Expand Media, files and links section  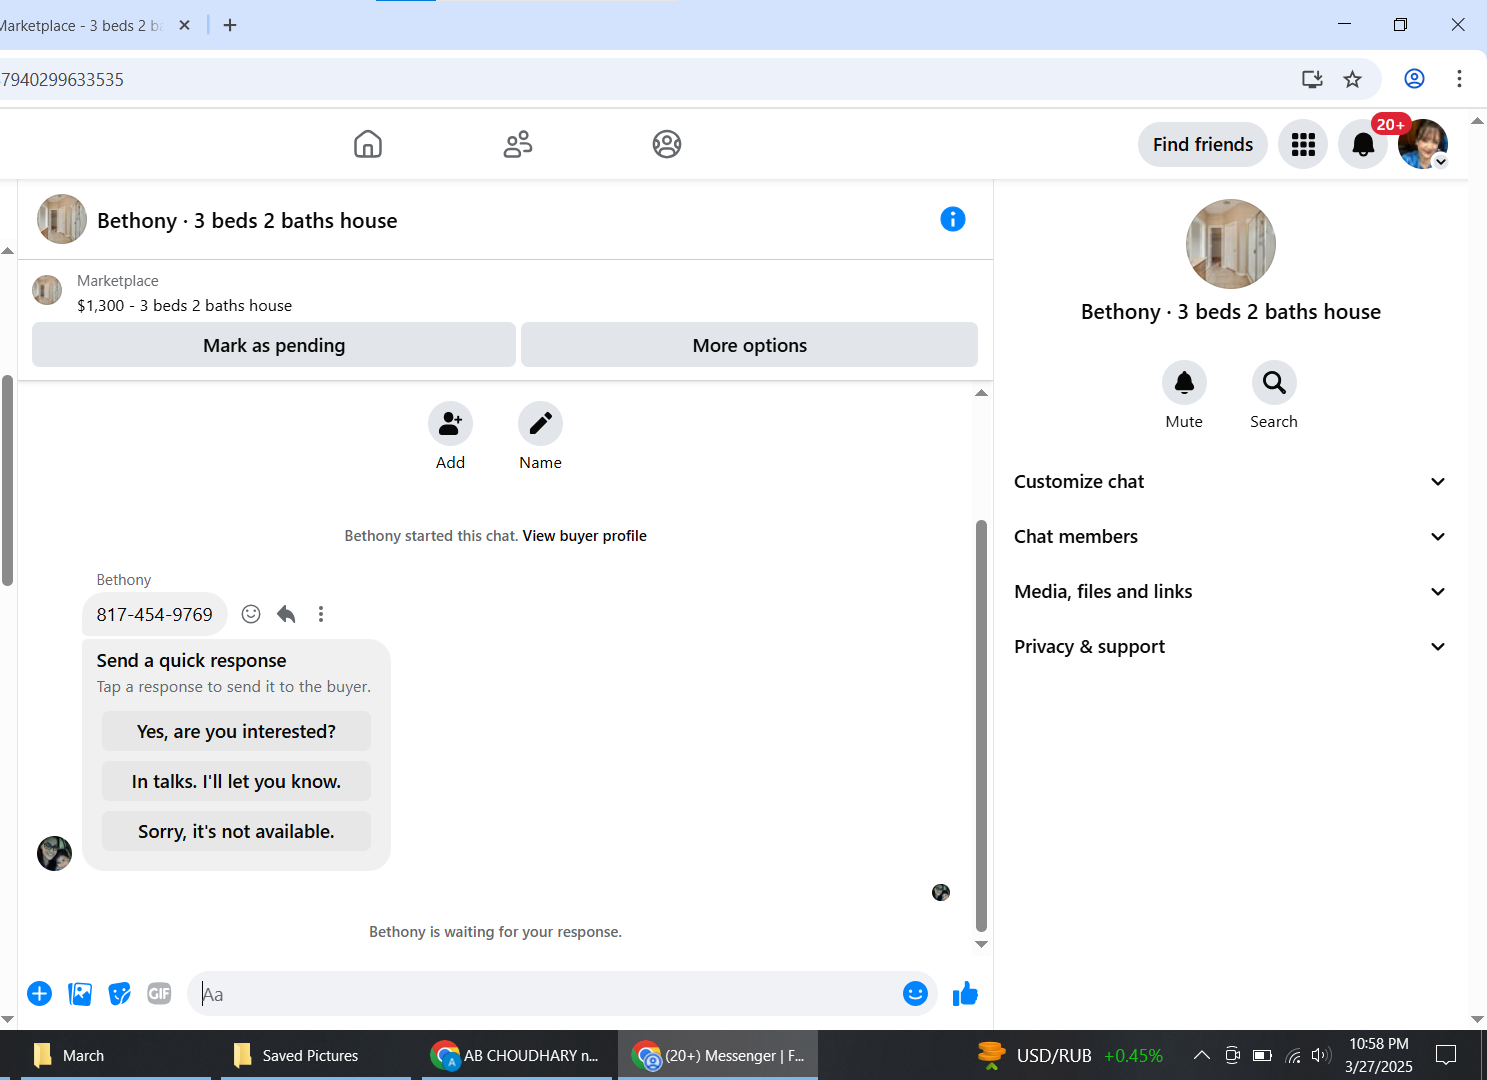(x=1230, y=592)
